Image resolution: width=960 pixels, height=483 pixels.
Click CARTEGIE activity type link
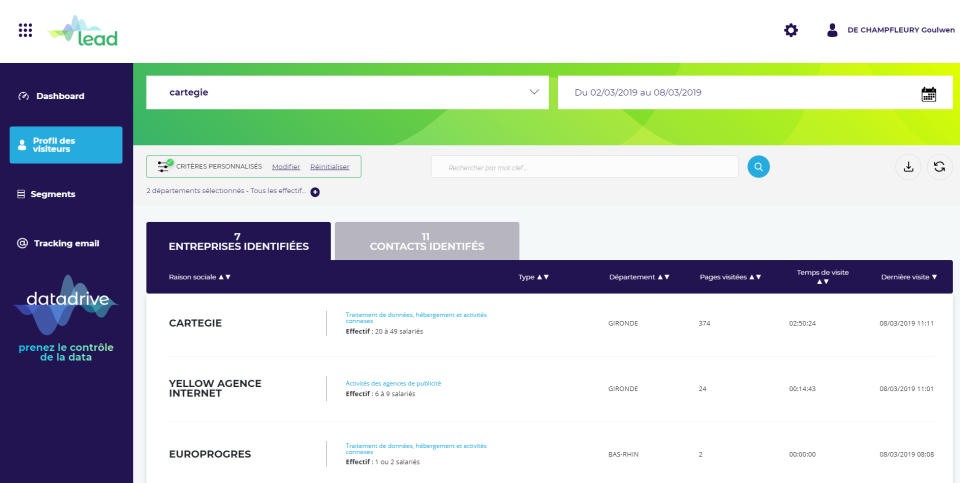click(x=416, y=318)
